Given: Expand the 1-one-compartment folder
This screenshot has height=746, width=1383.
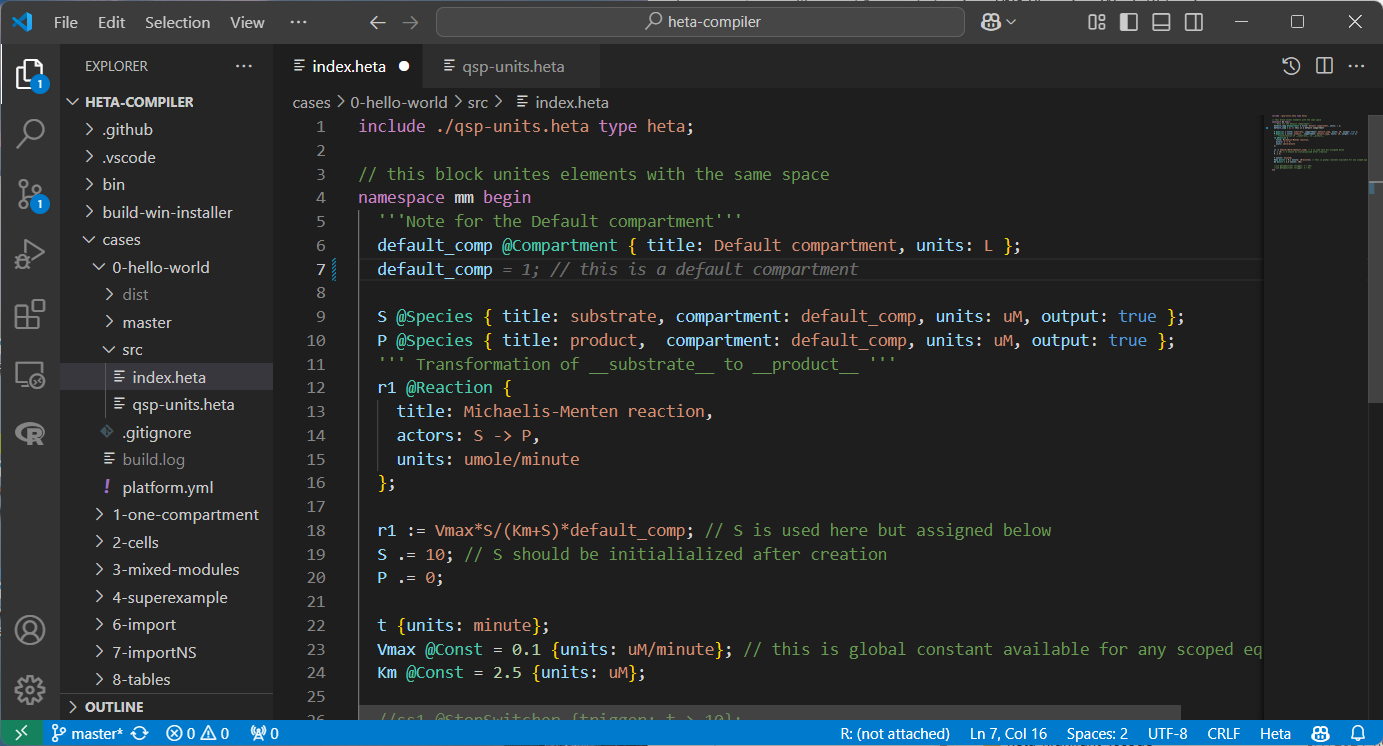Looking at the screenshot, I should coord(166,514).
